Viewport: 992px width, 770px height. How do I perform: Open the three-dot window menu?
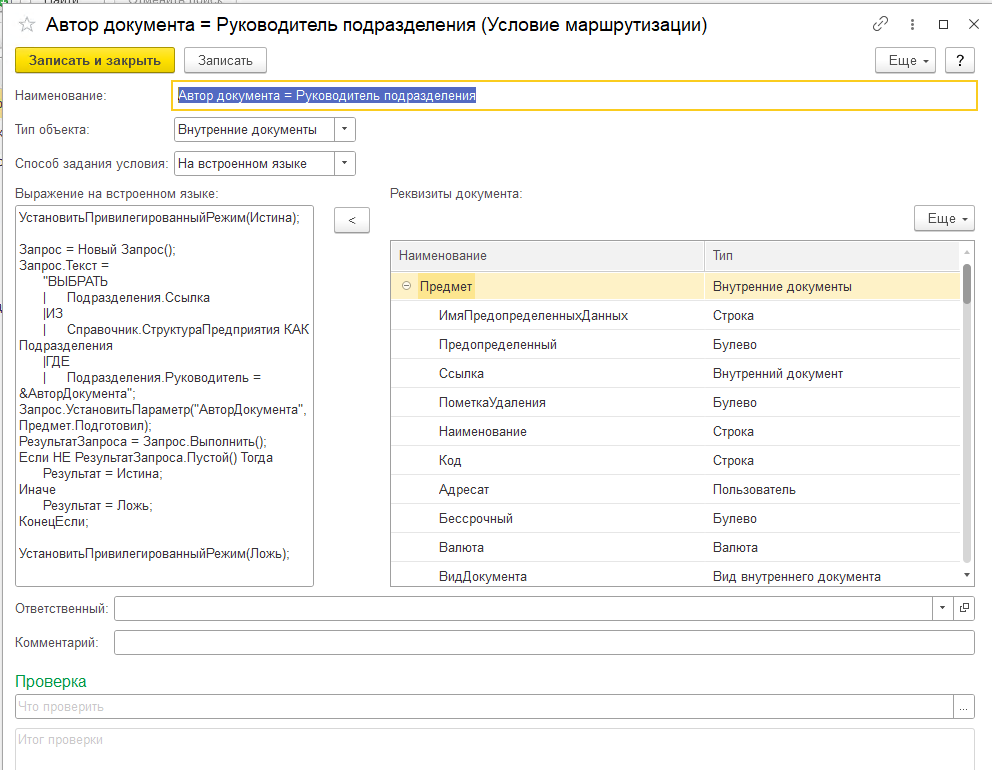click(911, 25)
